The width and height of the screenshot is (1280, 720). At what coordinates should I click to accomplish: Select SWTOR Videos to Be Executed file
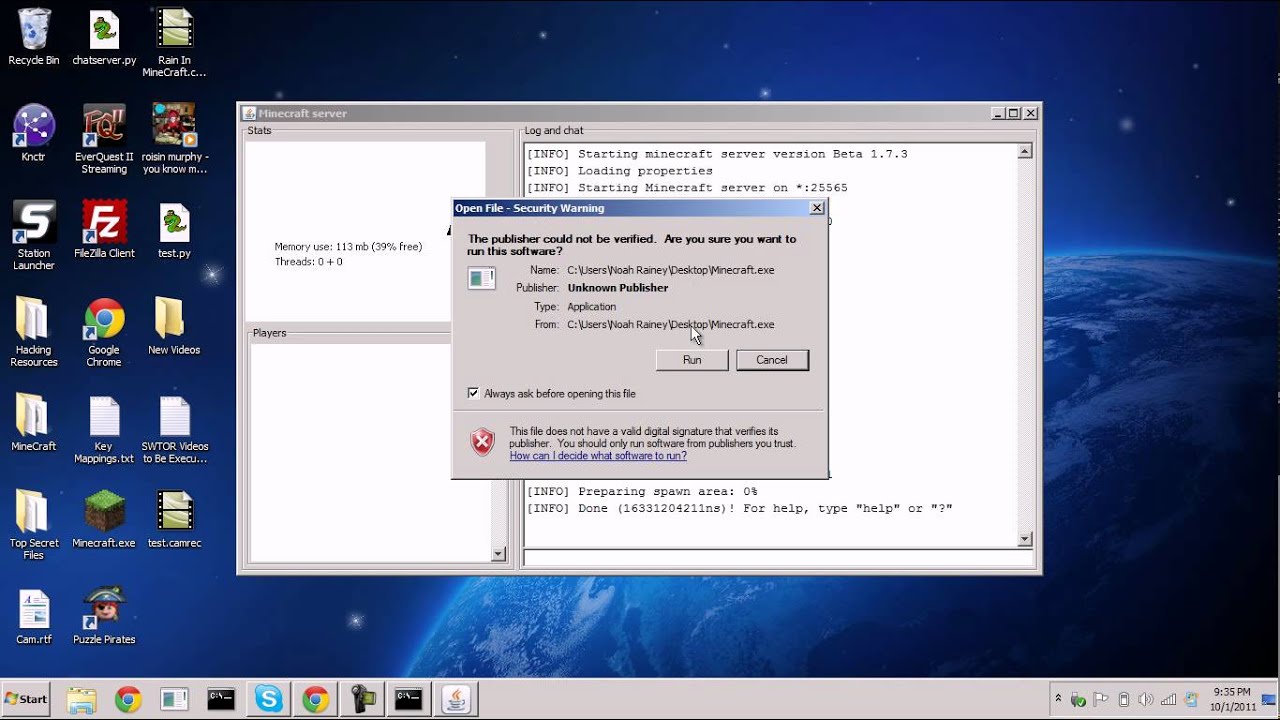pyautogui.click(x=174, y=430)
